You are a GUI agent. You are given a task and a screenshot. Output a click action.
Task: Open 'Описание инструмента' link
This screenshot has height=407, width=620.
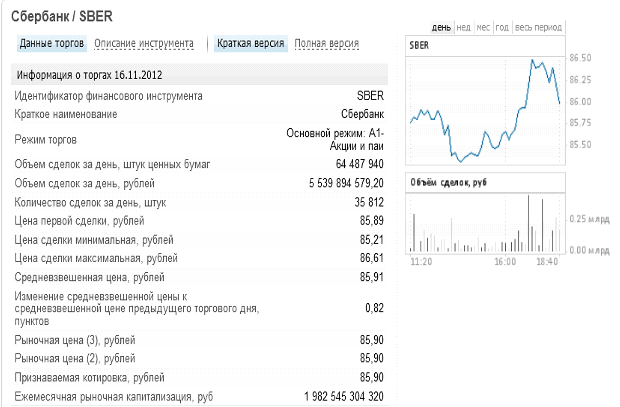(x=144, y=44)
